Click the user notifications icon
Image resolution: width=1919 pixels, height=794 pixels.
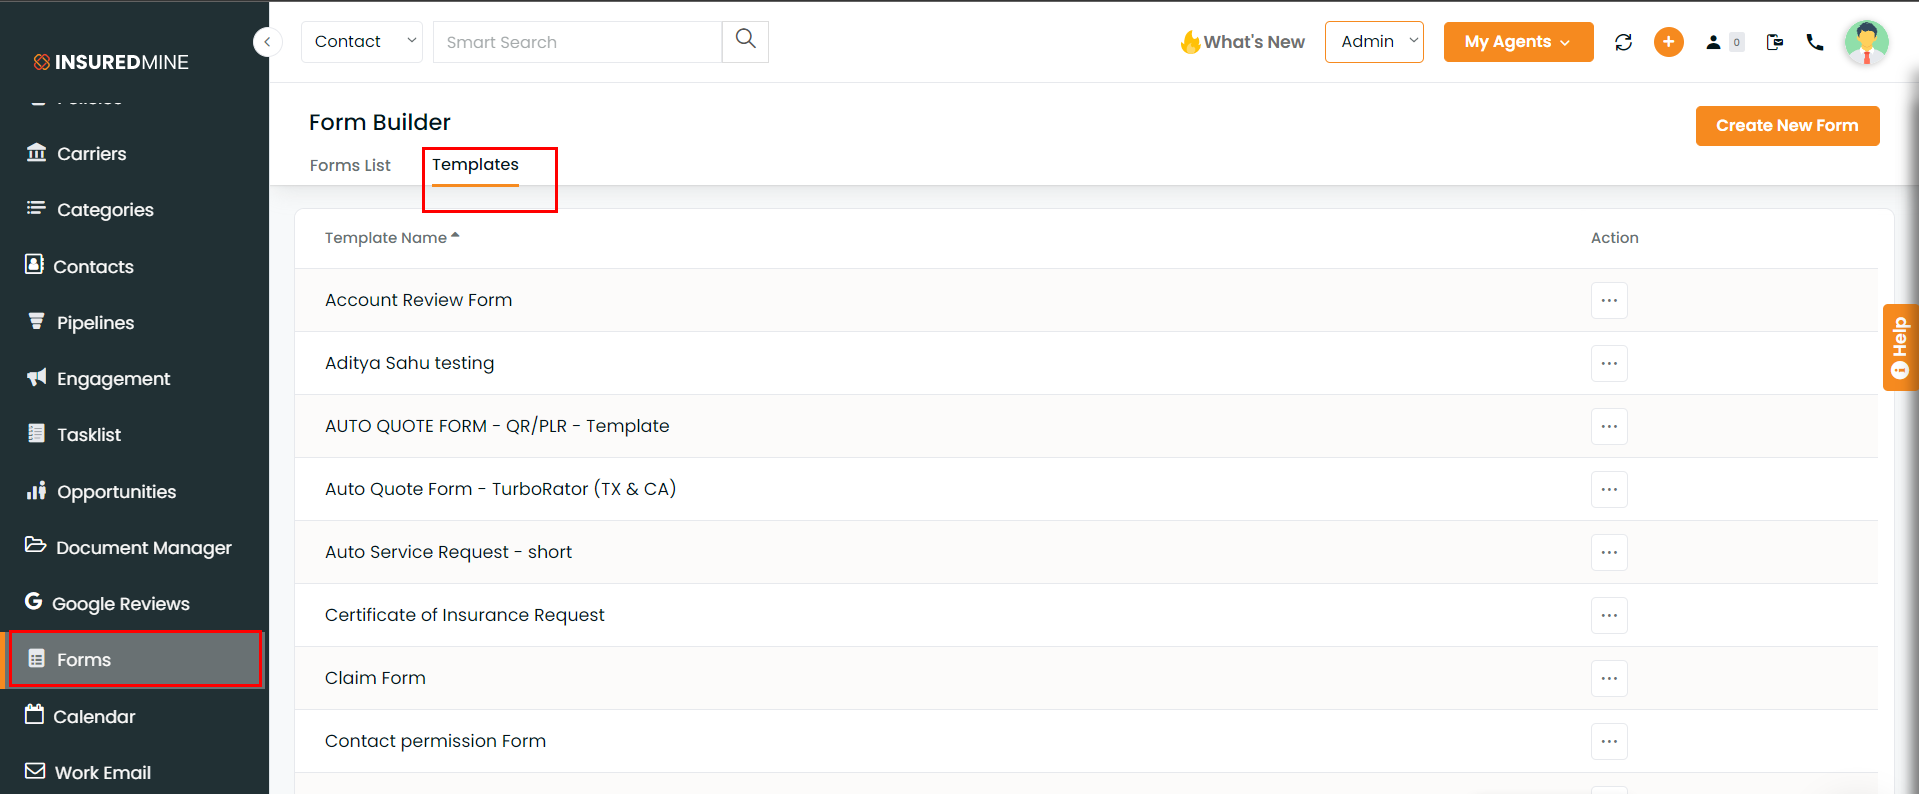pyautogui.click(x=1724, y=42)
